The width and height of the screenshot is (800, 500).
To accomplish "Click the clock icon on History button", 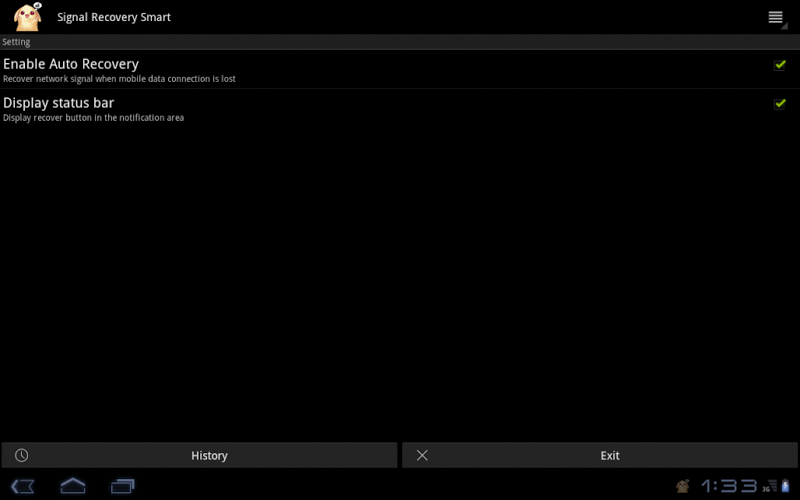I will pos(21,455).
